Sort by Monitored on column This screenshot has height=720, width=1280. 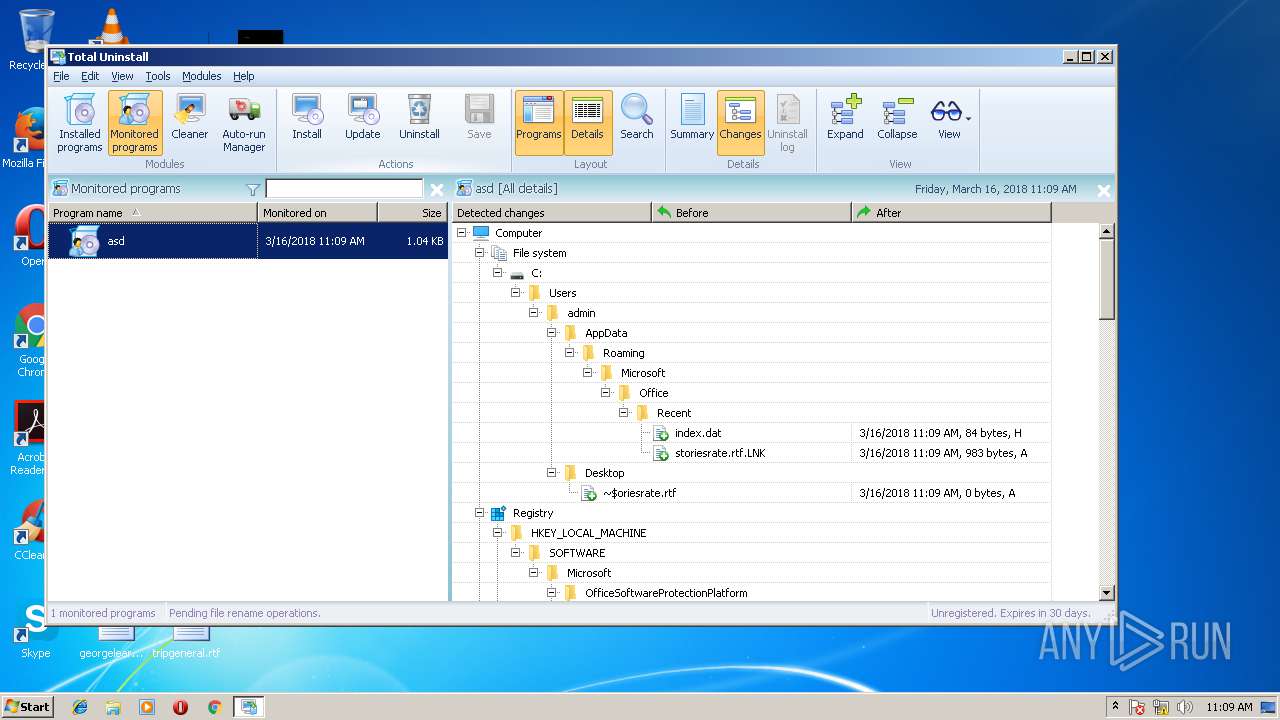(x=317, y=213)
